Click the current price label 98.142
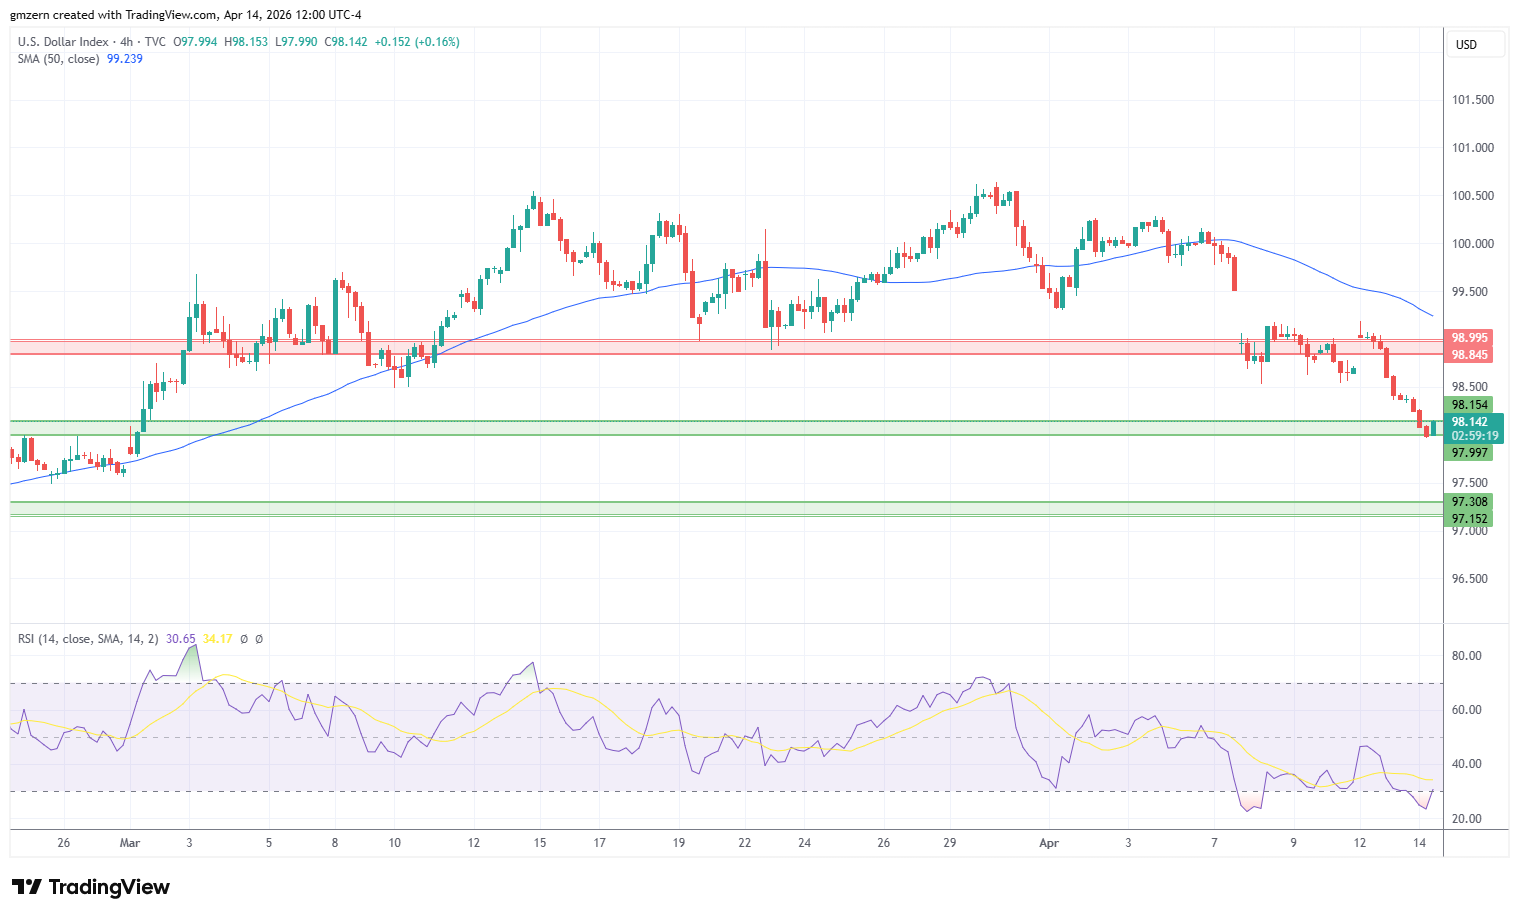Screen dimensions: 1519x917 point(1471,422)
